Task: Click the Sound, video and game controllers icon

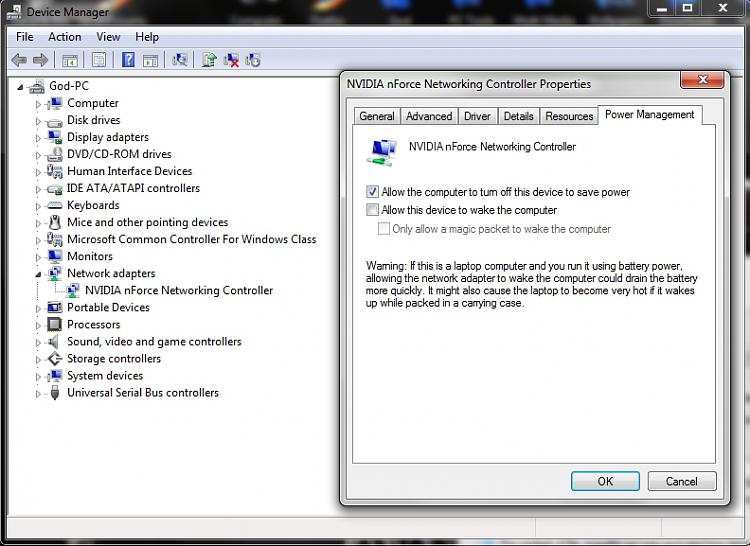Action: [54, 341]
